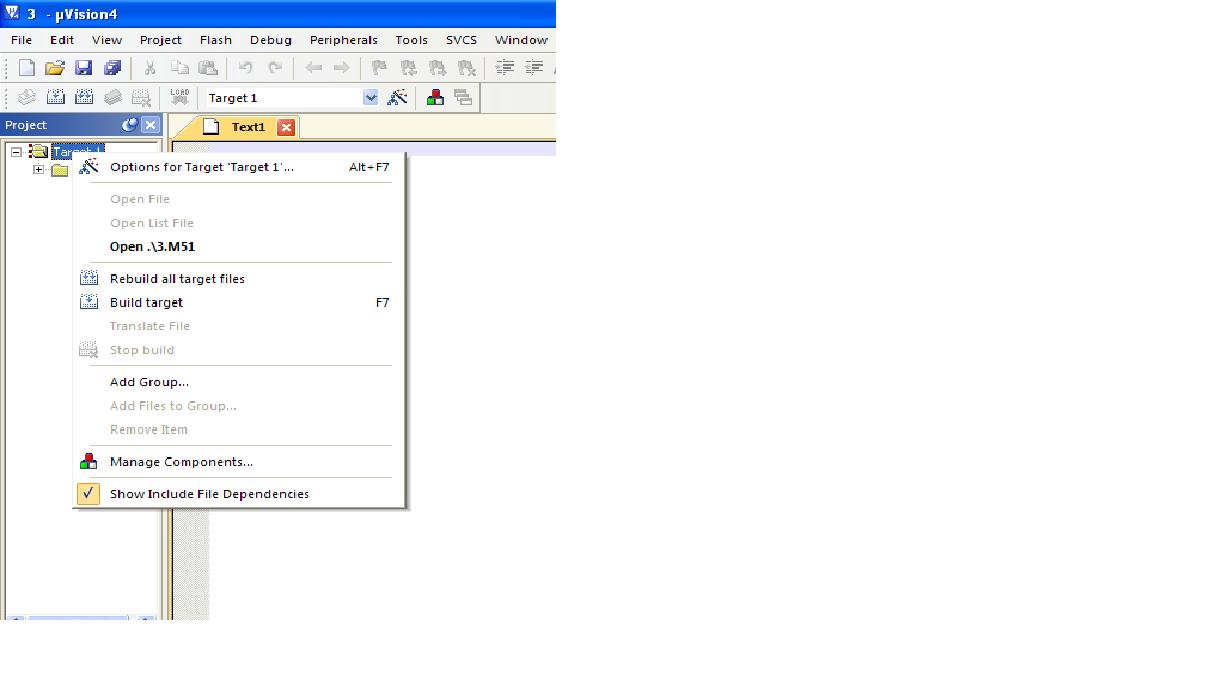
Task: Click the Open file folder icon
Action: coord(55,68)
